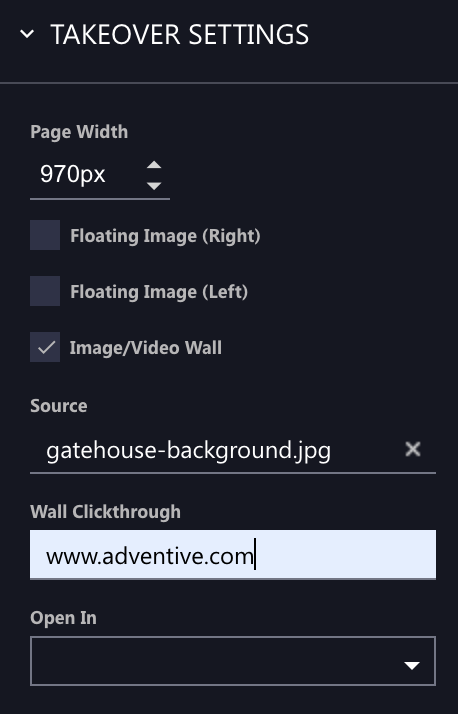Enable Floating Image (Right) checkbox

click(x=45, y=235)
